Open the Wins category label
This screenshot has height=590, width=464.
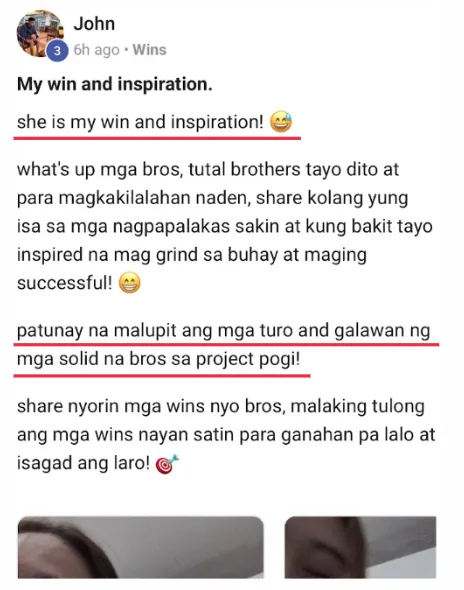149,50
